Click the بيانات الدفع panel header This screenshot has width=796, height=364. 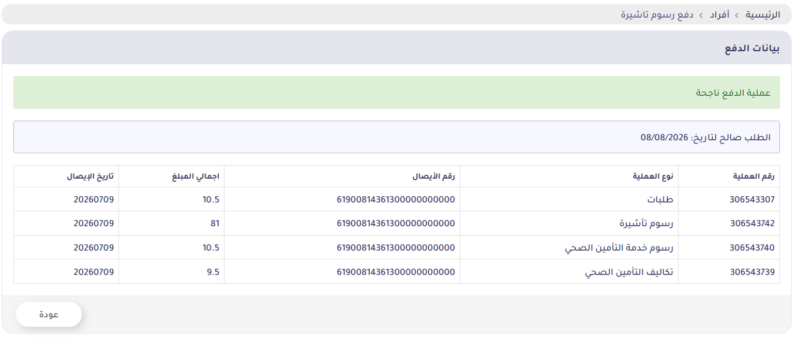coord(396,48)
